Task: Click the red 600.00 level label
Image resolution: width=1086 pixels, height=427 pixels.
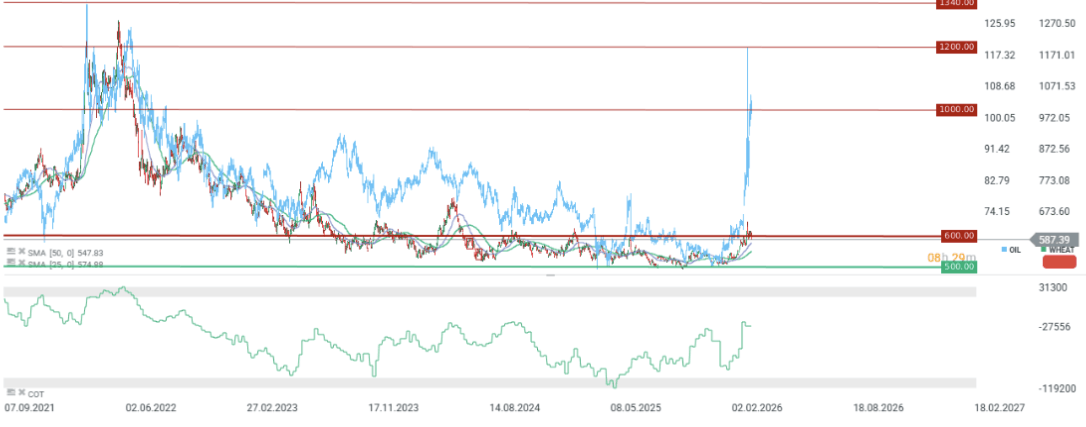Action: click(x=956, y=236)
